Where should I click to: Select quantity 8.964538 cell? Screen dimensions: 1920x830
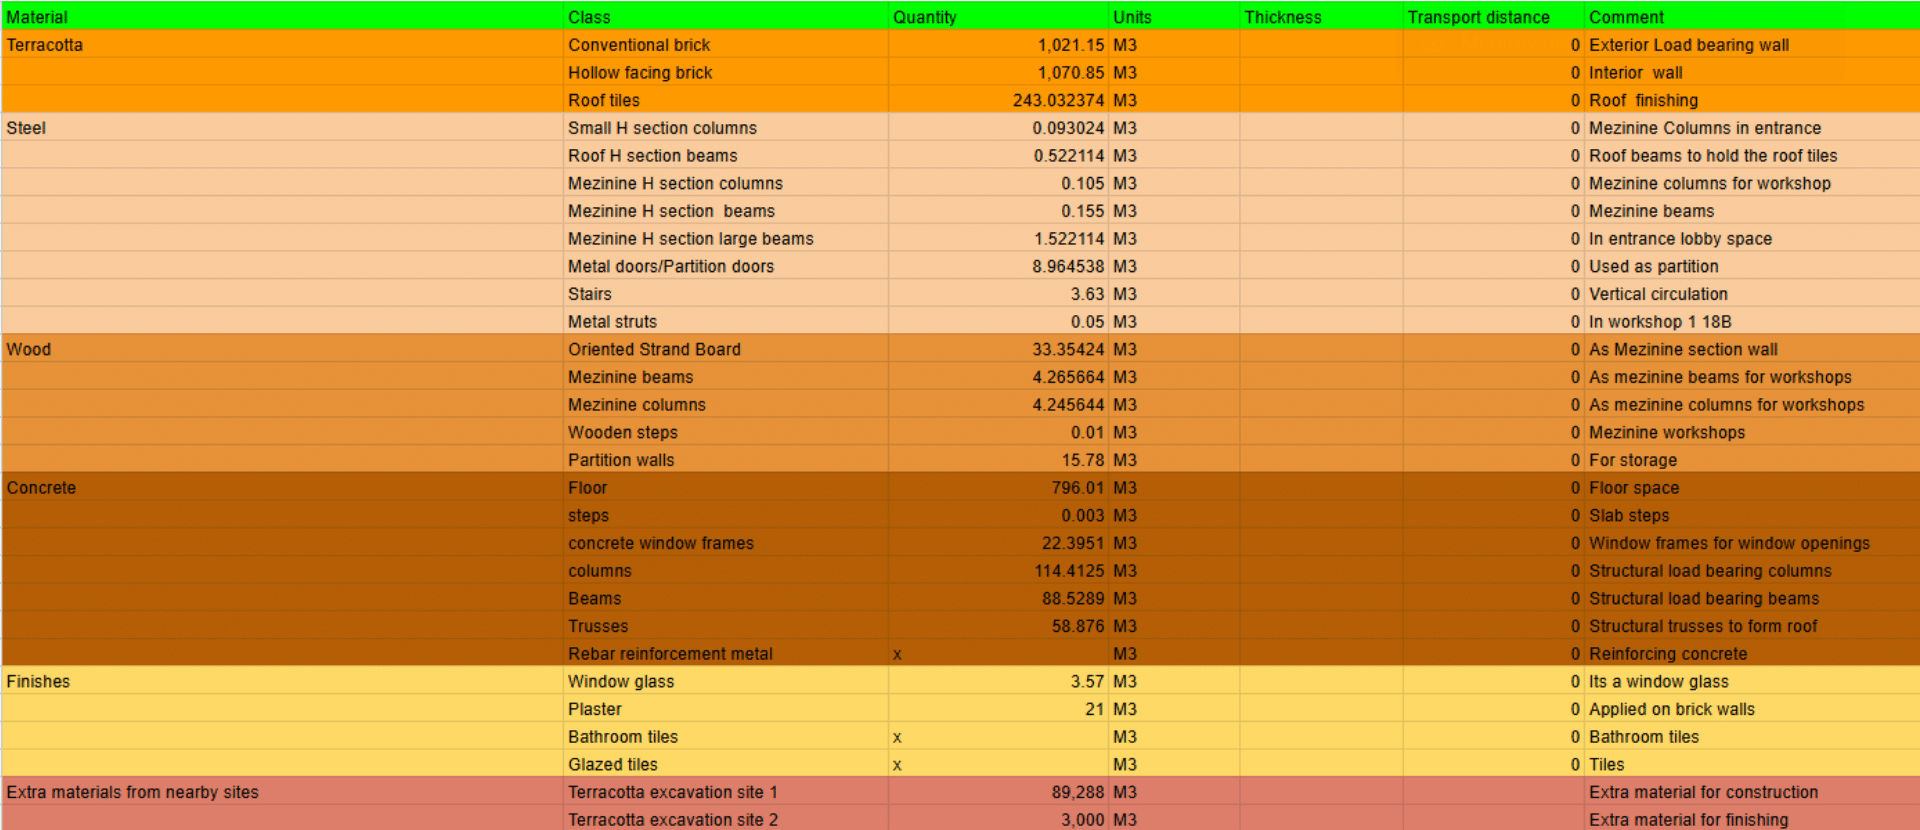point(998,266)
